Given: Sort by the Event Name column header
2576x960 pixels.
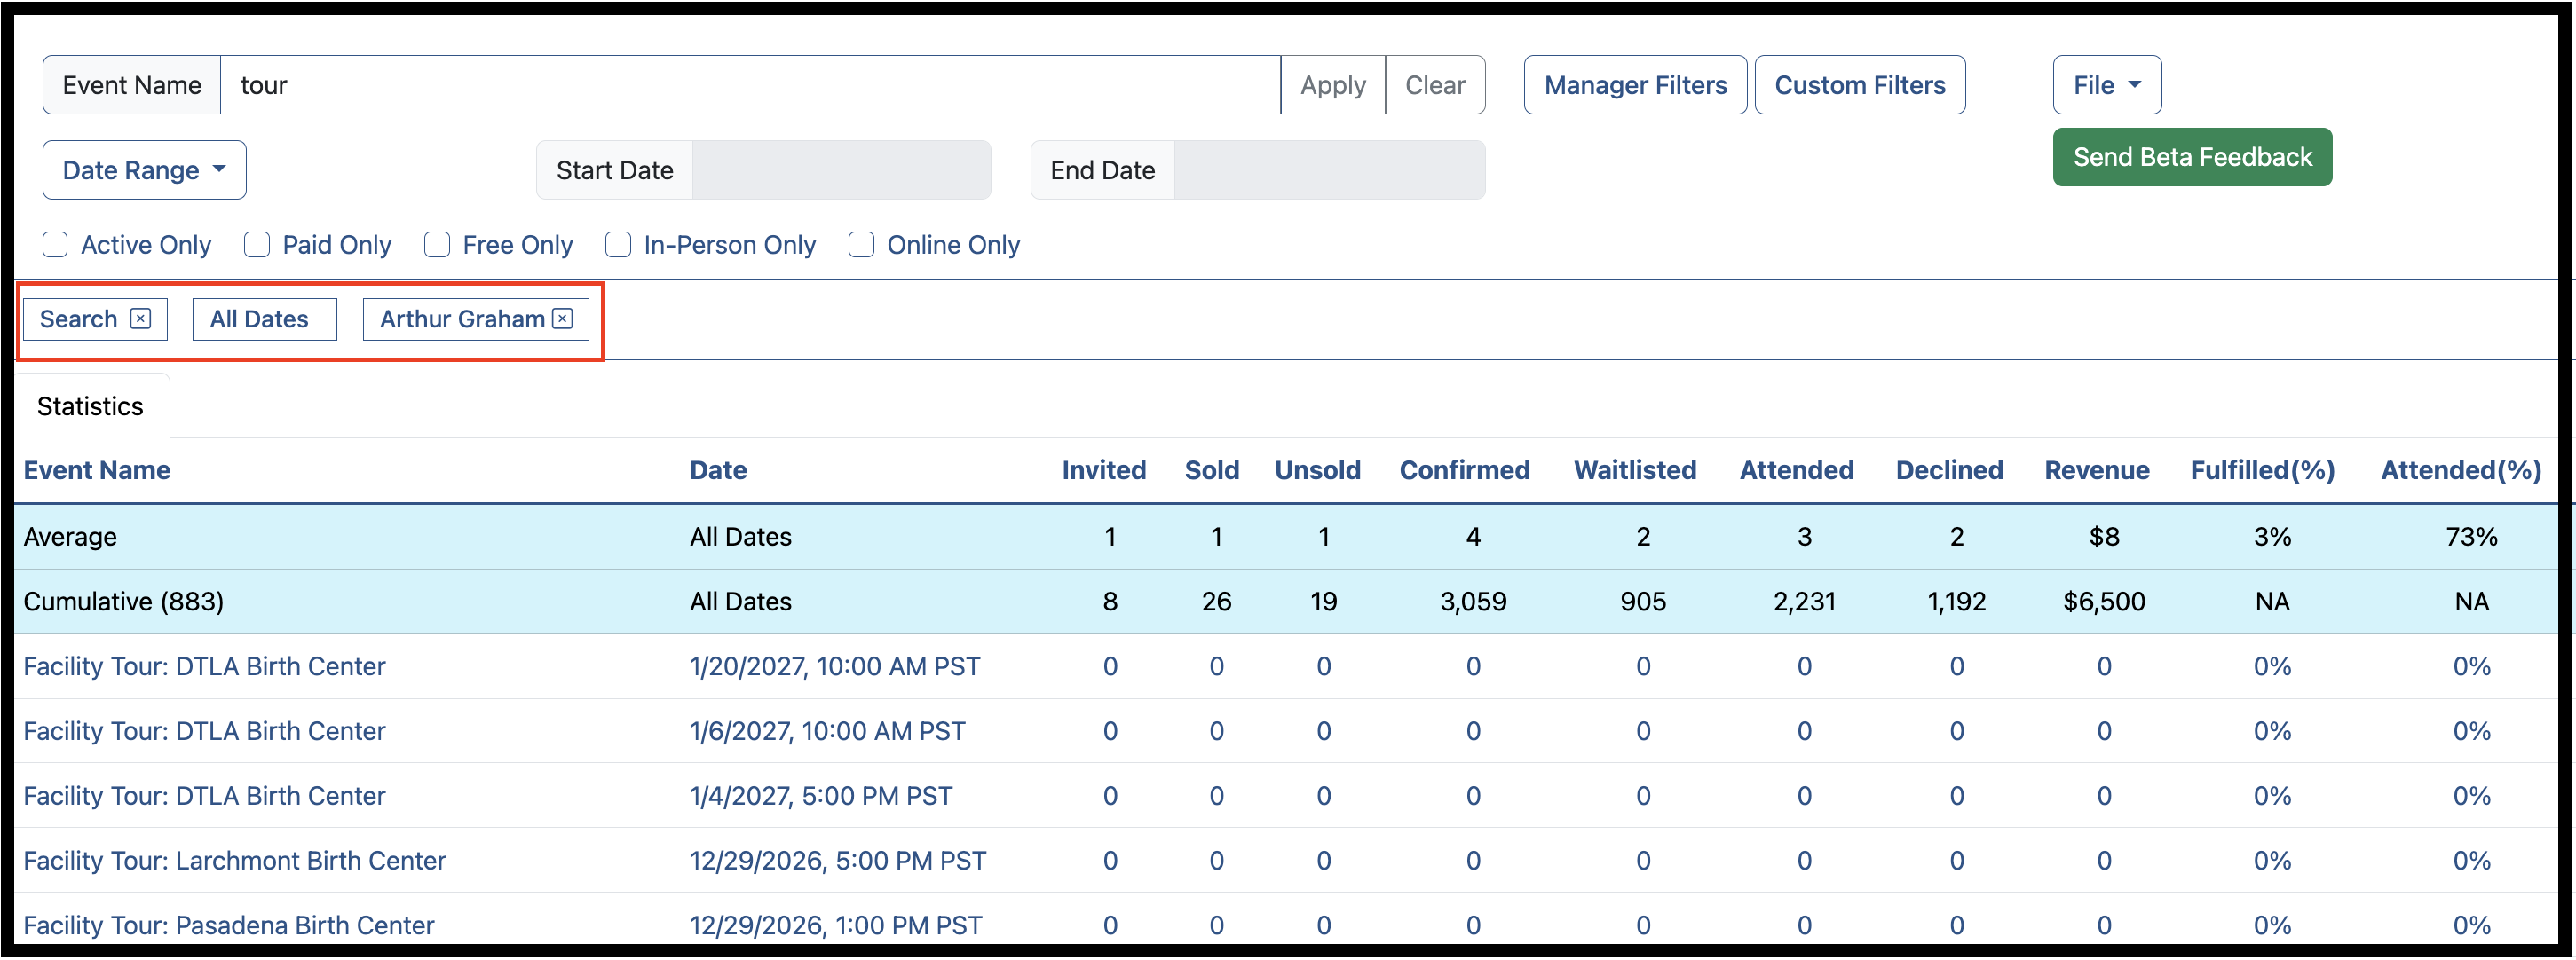Looking at the screenshot, I should coord(97,470).
